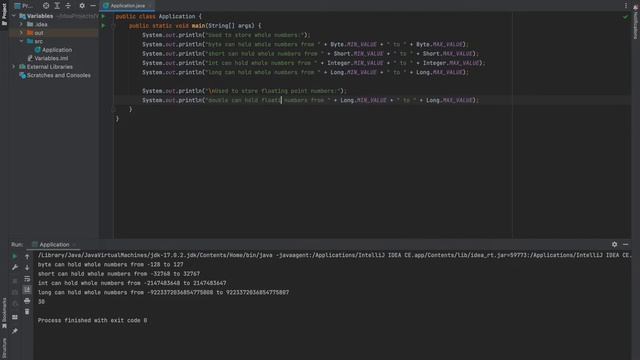This screenshot has height=360, width=640.
Task: Select opened file with locate target icon
Action: [46, 6]
